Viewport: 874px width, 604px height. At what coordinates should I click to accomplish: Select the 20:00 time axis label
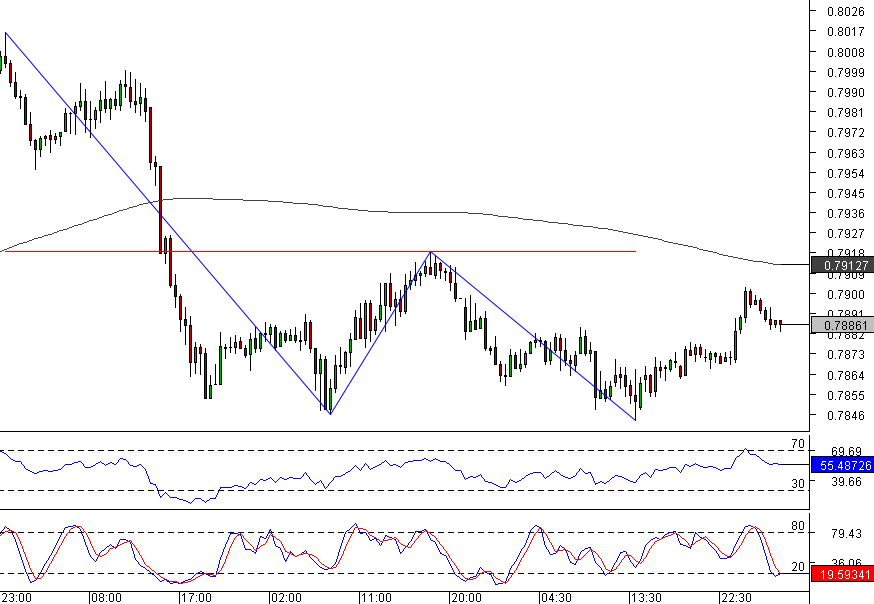(466, 598)
